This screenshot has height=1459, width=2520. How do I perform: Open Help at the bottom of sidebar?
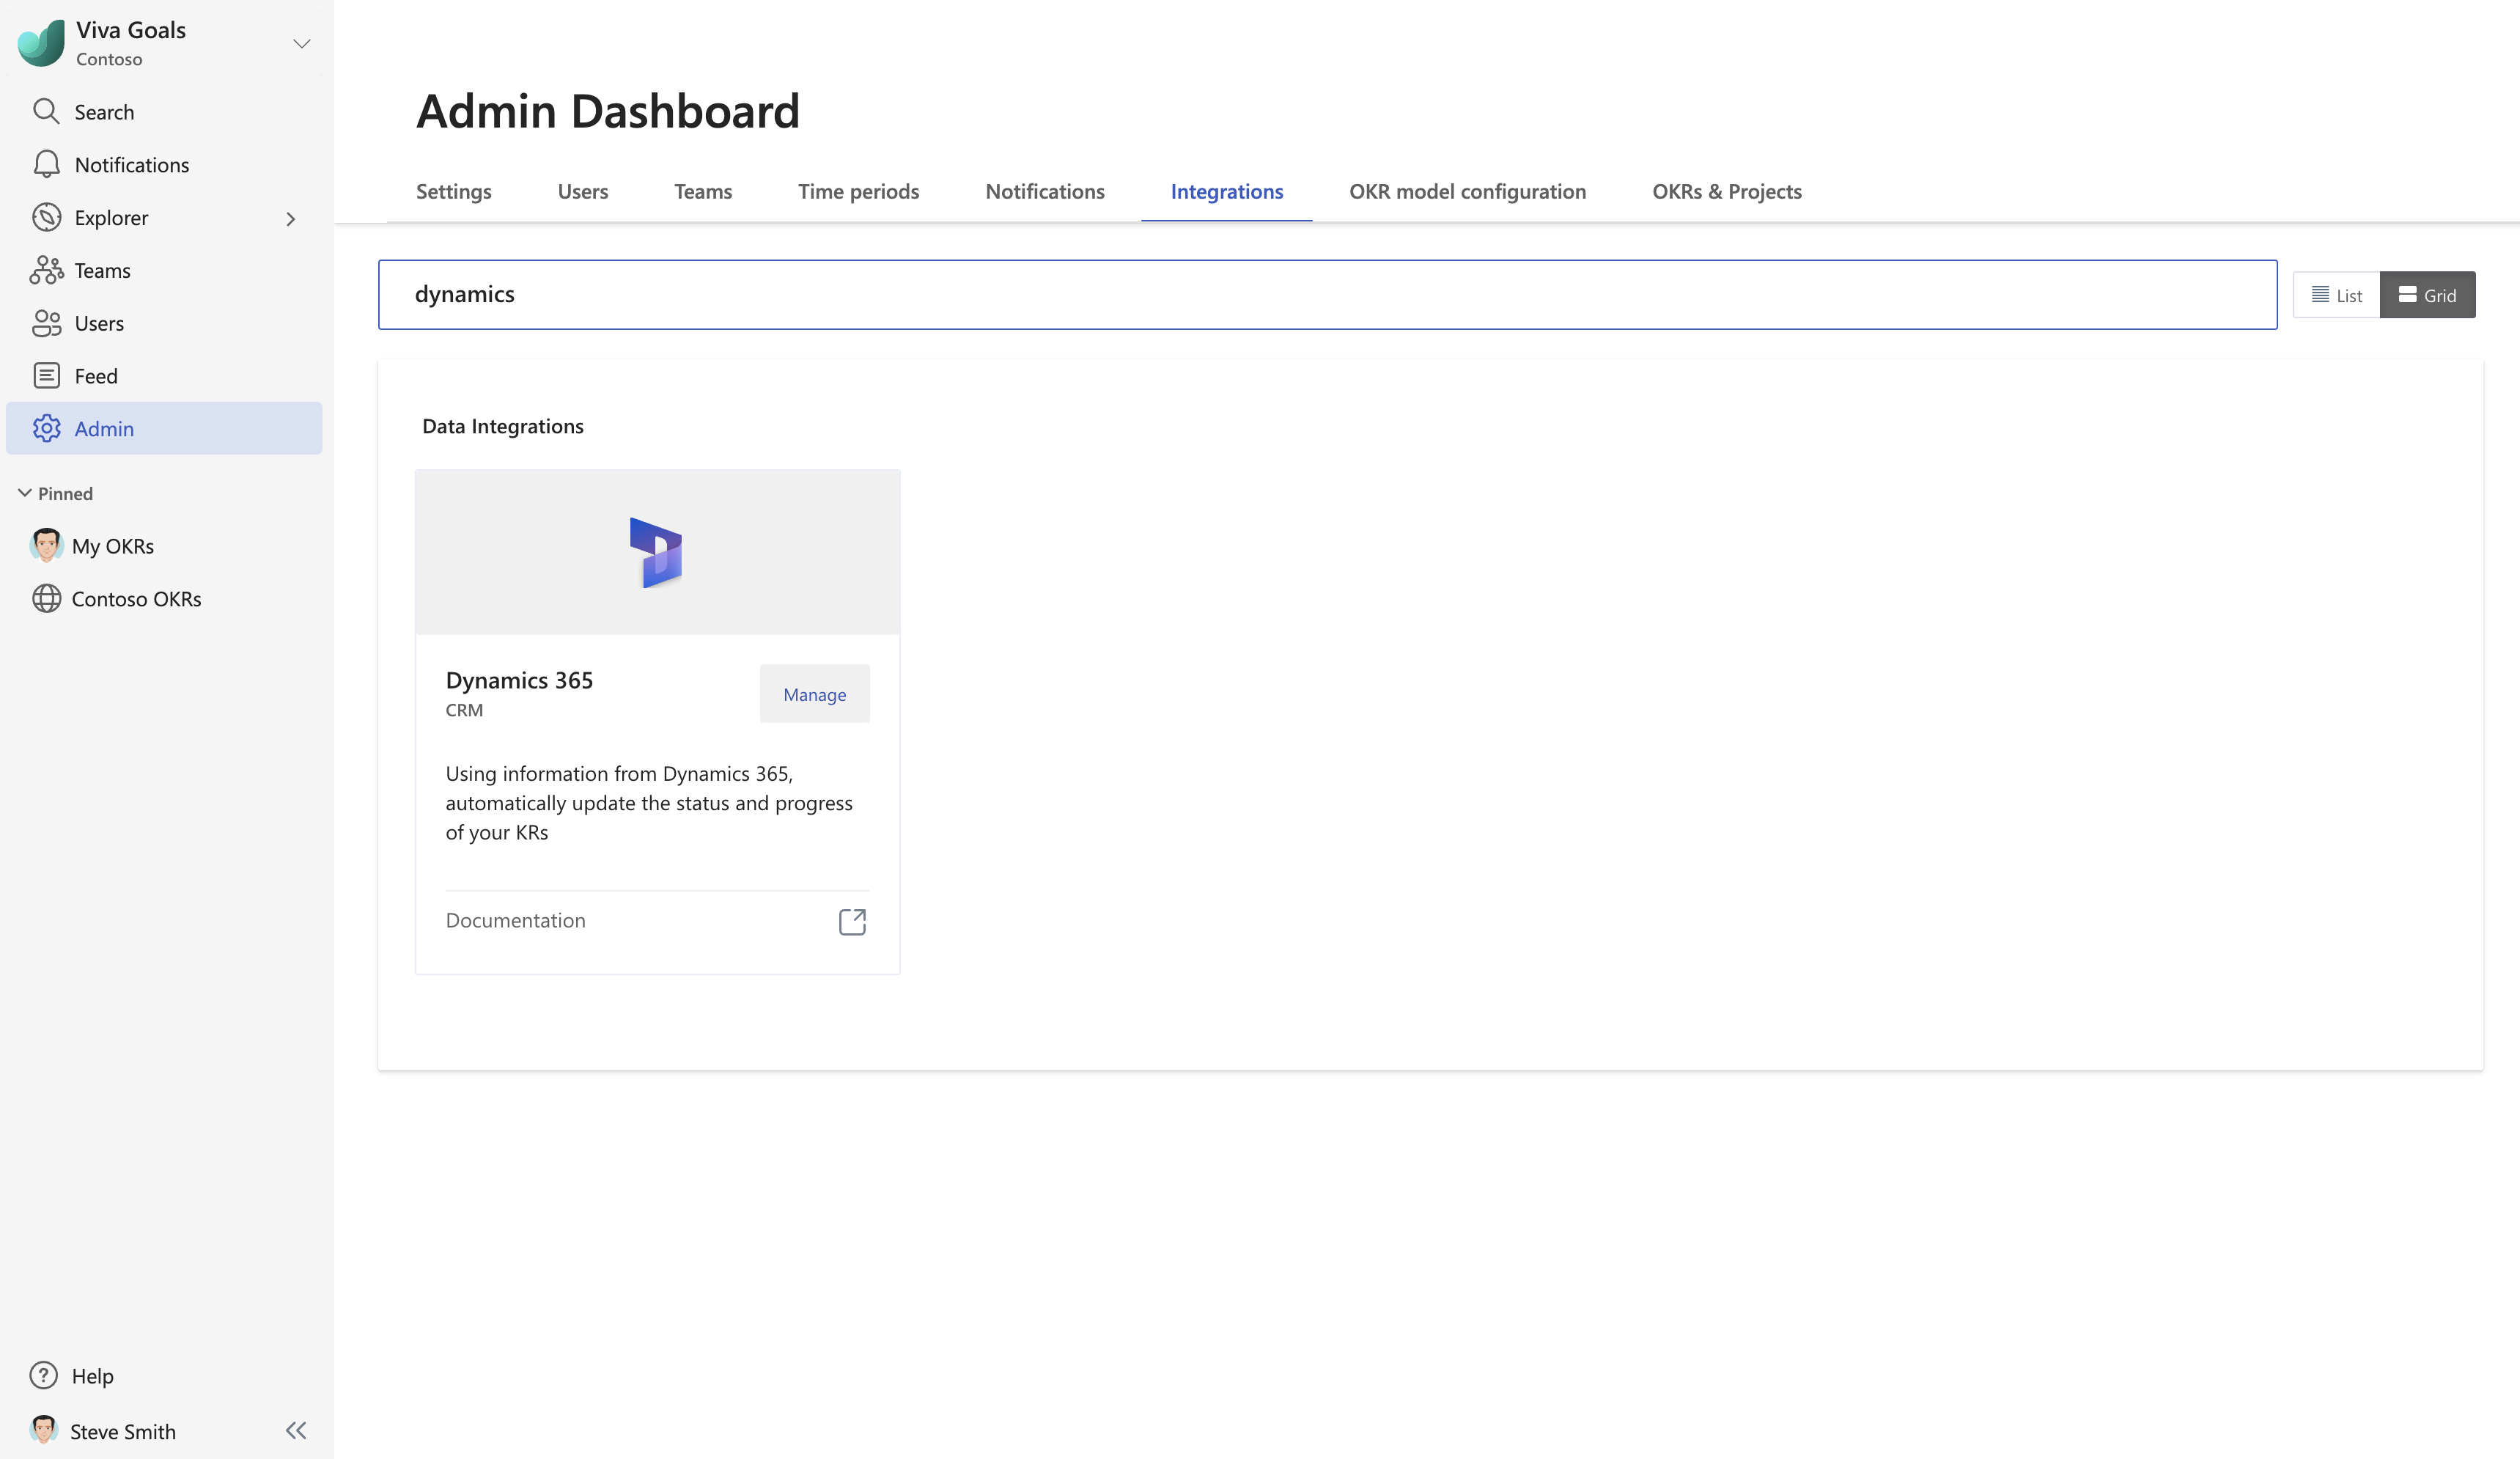pos(91,1375)
